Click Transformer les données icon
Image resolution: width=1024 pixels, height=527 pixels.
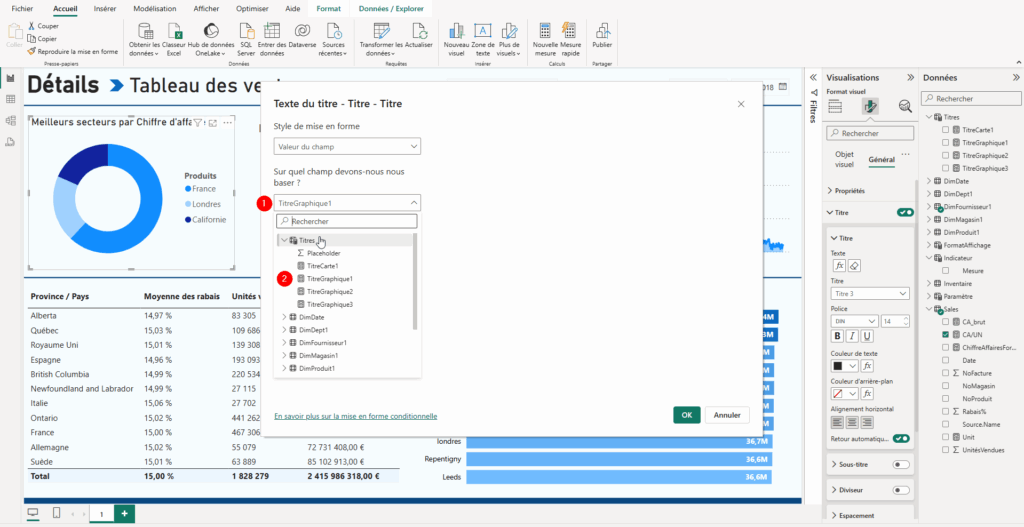pos(381,31)
